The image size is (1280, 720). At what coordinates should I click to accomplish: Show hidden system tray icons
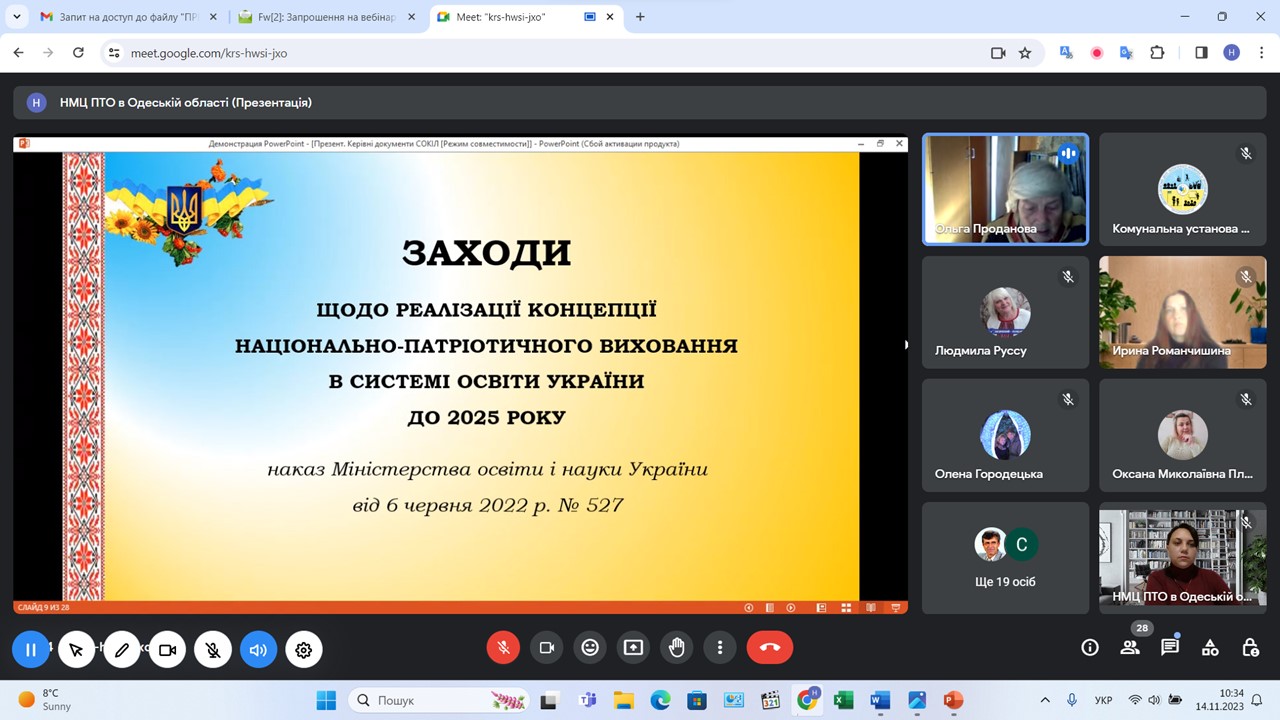coord(1045,700)
